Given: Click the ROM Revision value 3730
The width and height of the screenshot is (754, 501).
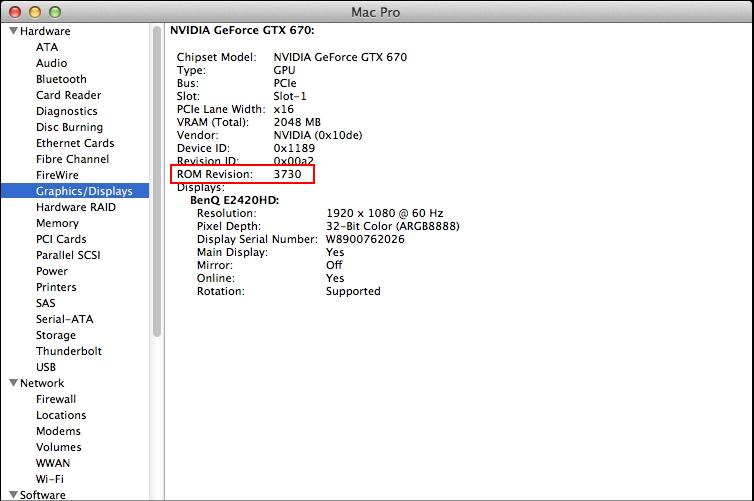Looking at the screenshot, I should click(288, 174).
